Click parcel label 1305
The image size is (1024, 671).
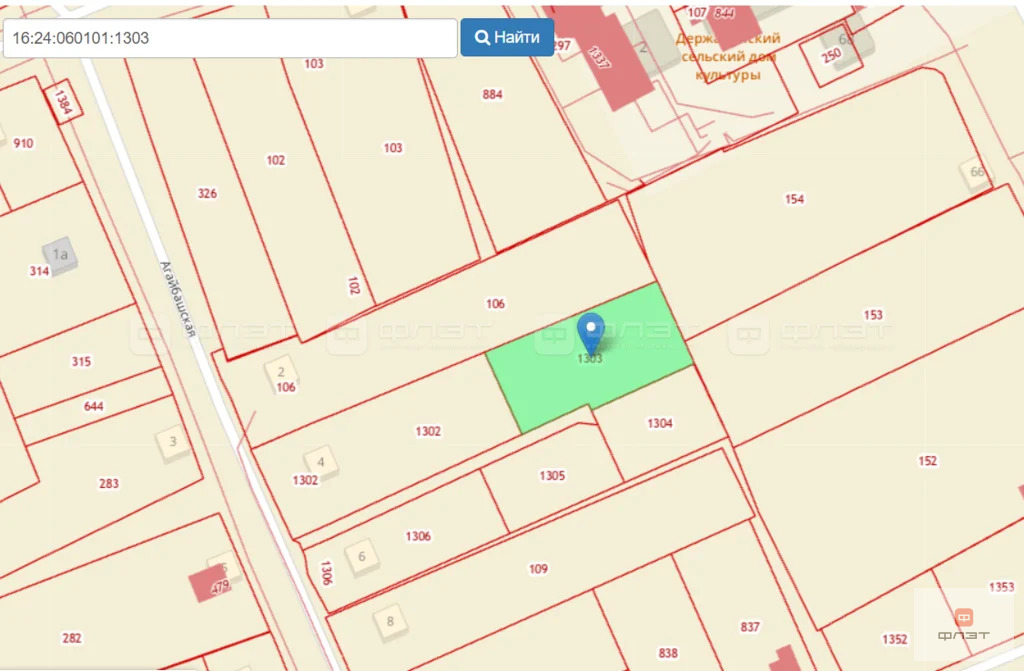[x=552, y=476]
